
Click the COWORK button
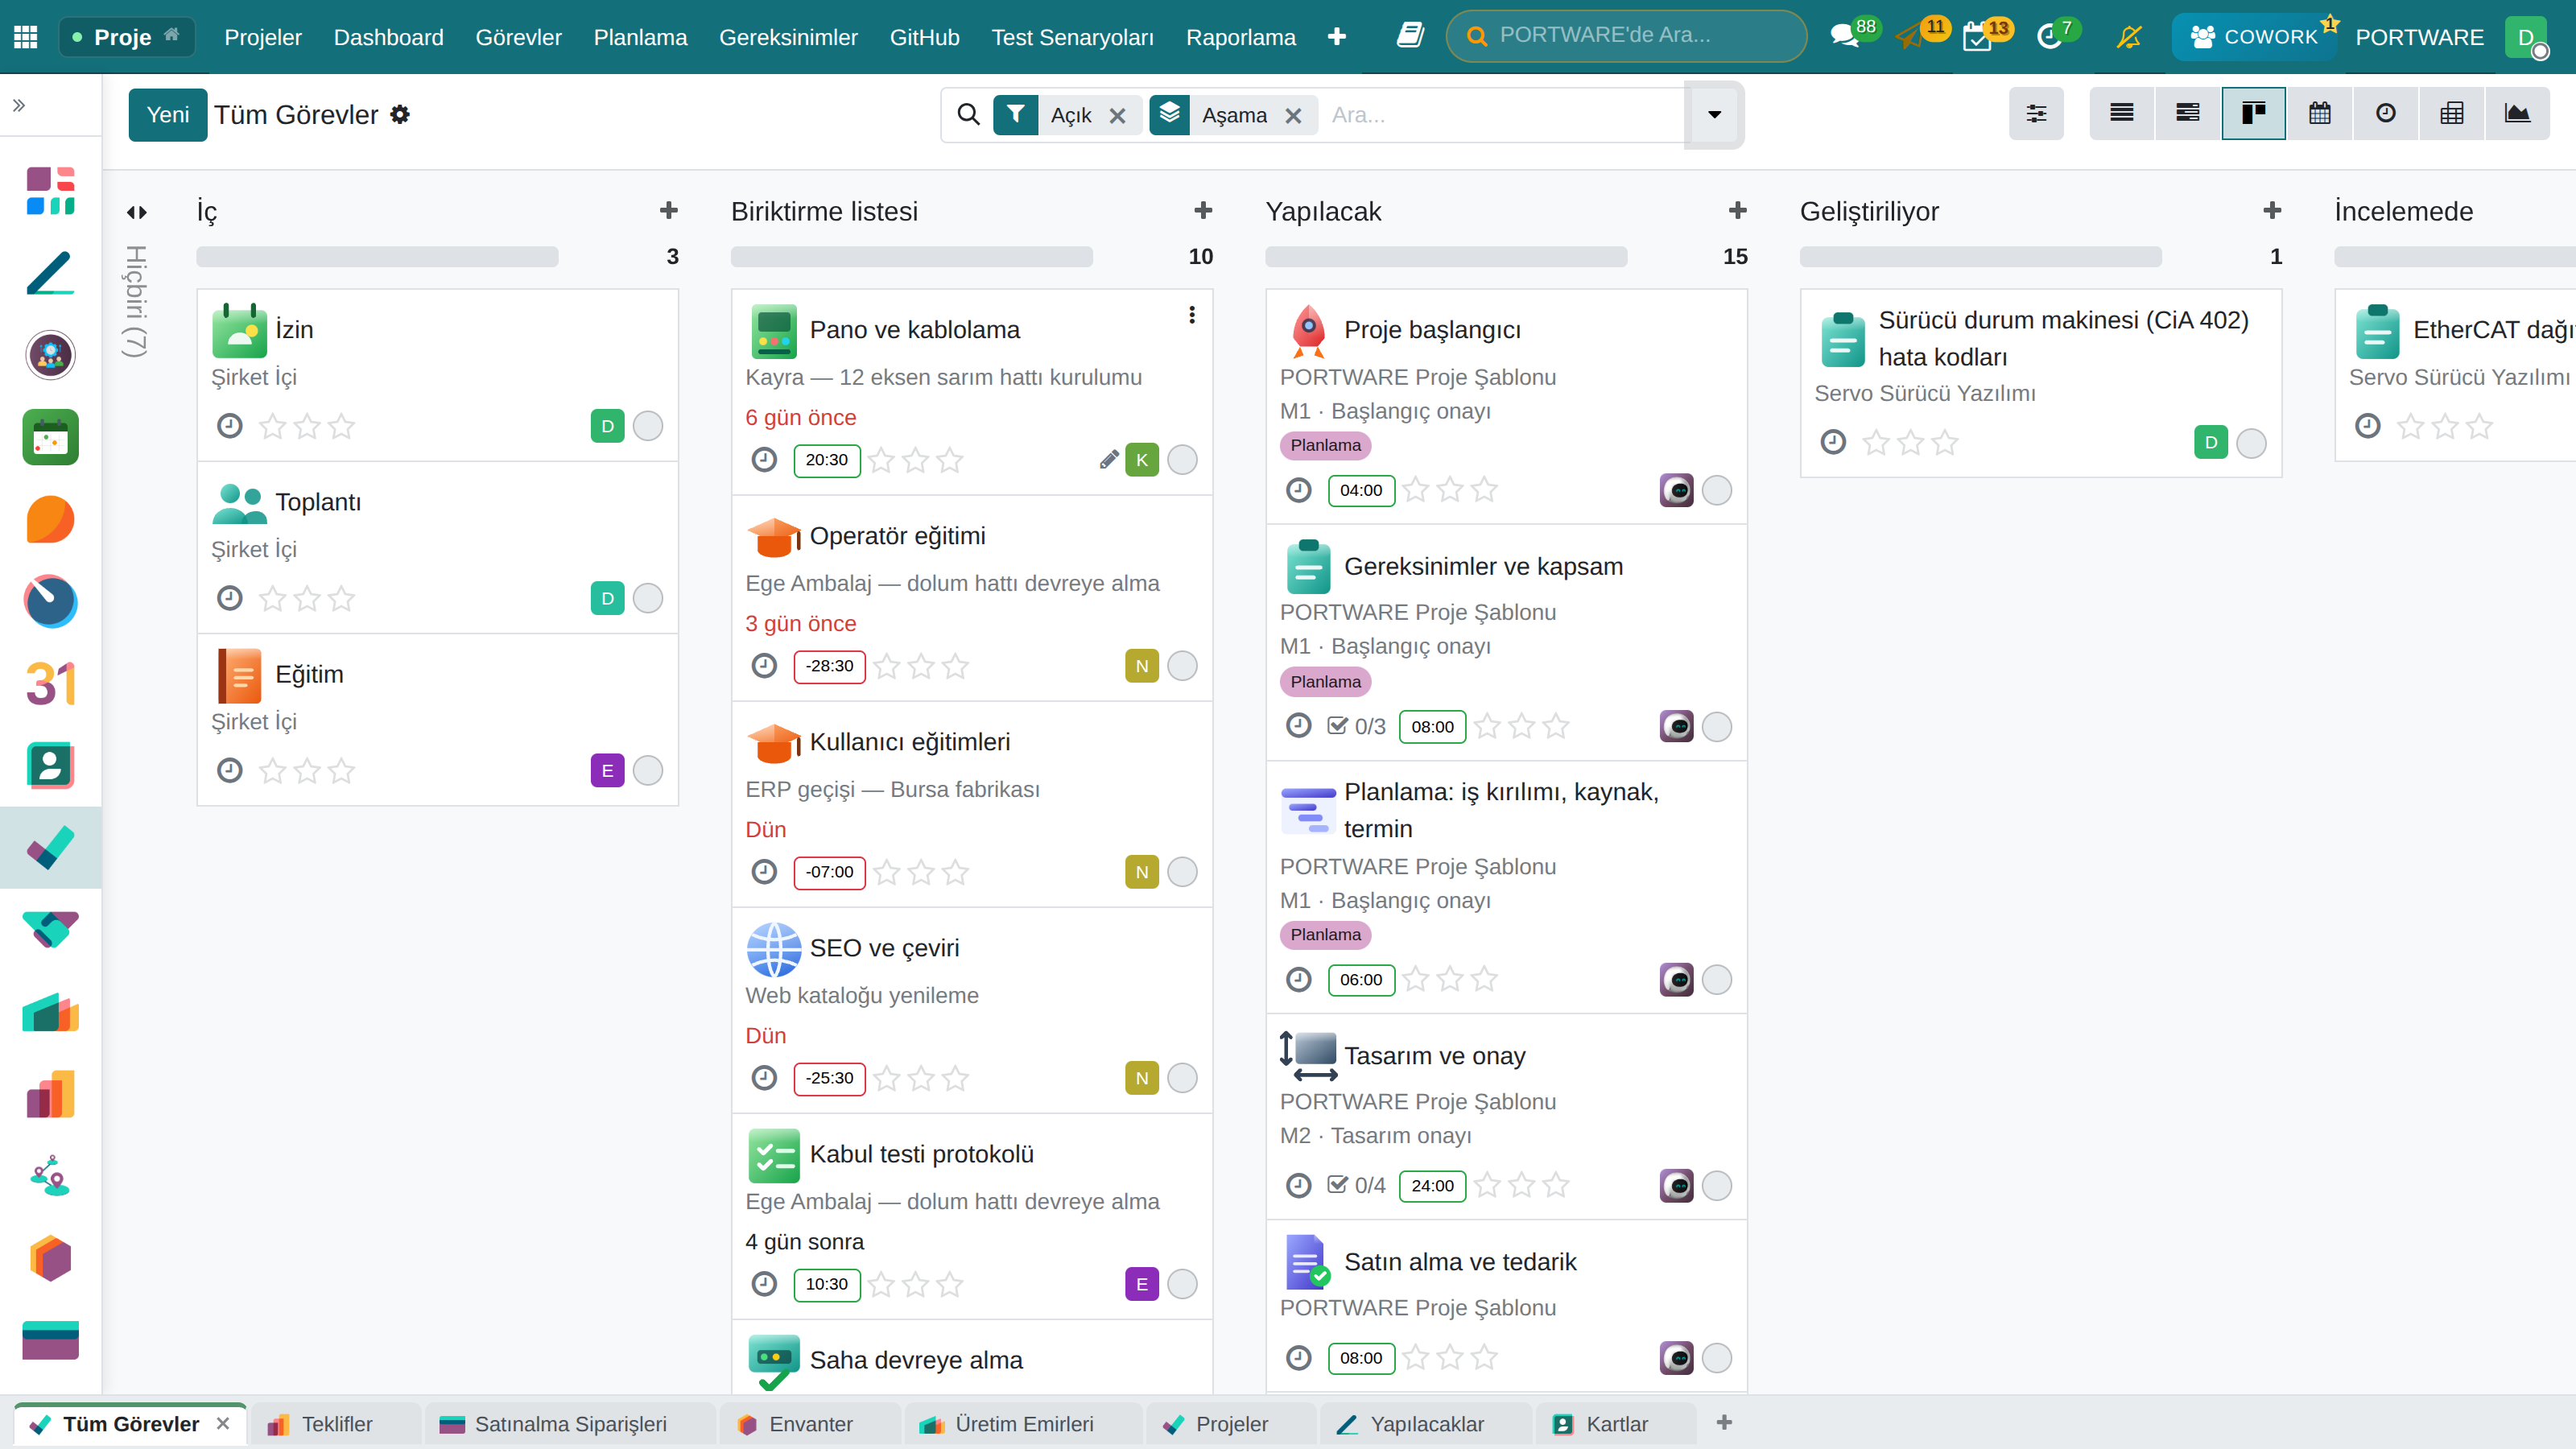point(2253,37)
